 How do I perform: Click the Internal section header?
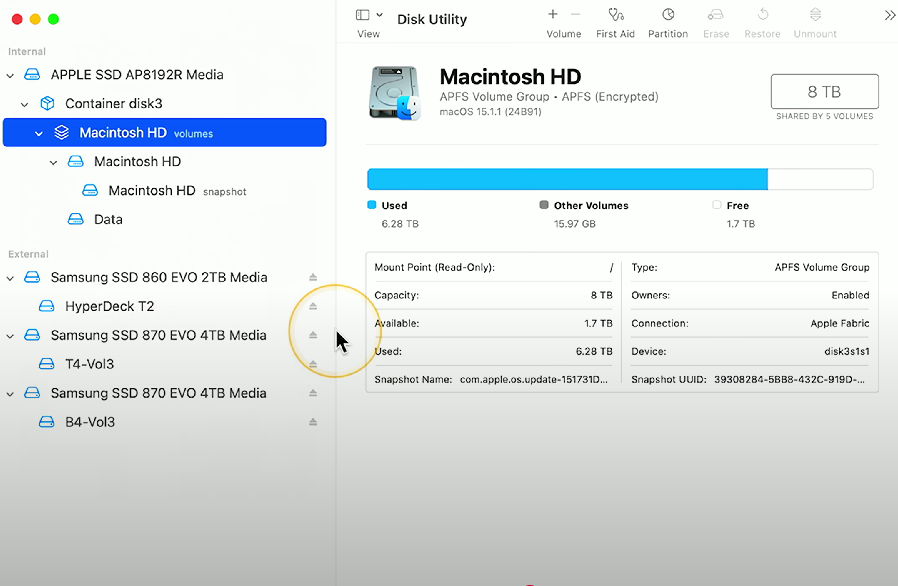(27, 52)
